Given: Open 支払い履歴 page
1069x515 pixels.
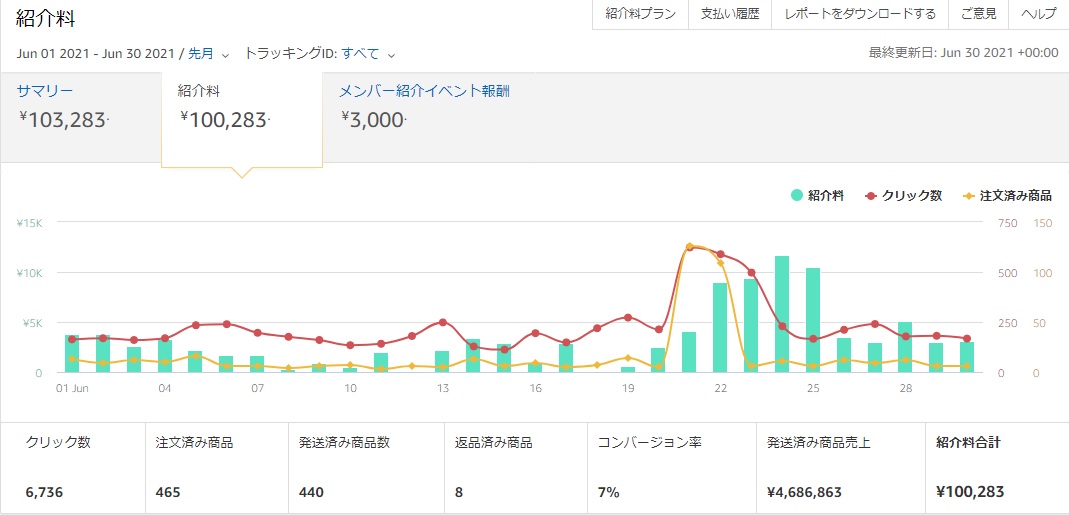Looking at the screenshot, I should click(729, 14).
